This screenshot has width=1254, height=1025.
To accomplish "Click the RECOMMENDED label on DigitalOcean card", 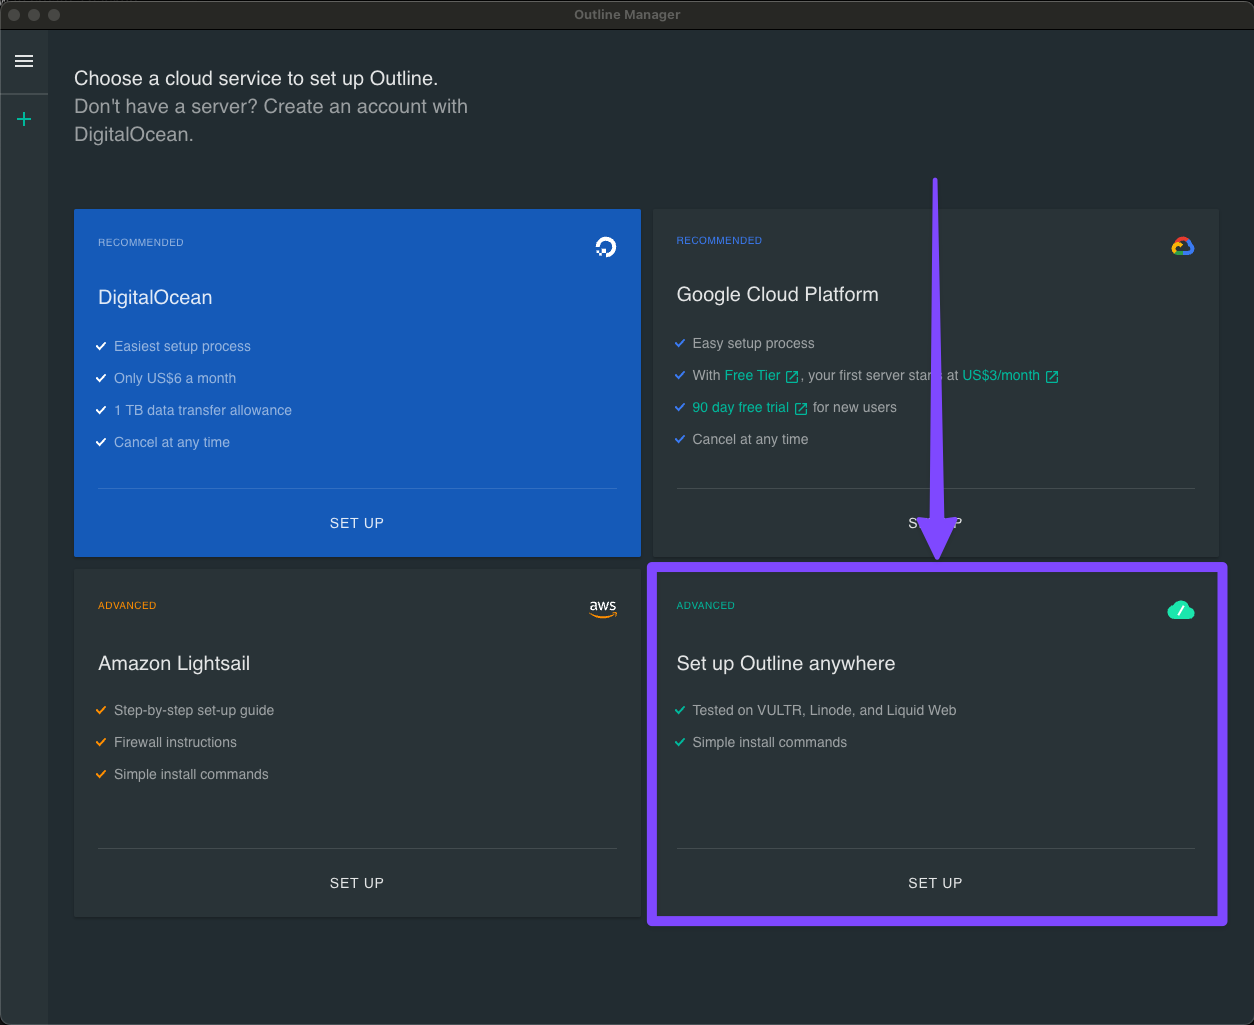I will (141, 243).
